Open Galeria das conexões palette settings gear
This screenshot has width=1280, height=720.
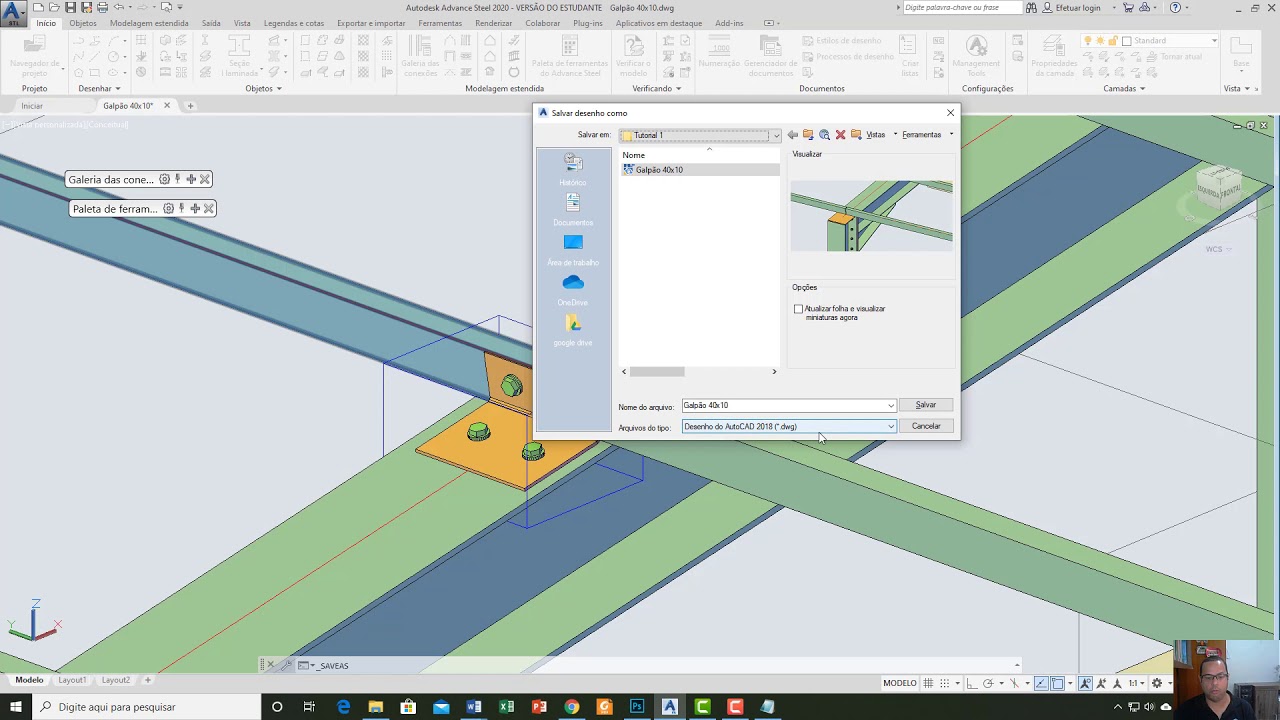[164, 179]
